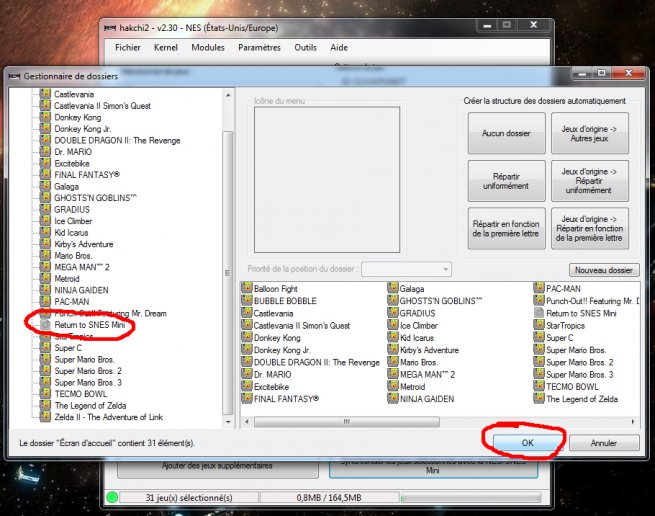Screen dimensions: 655x516
Task: Click the FINAL FANTASY icon in the list view
Action: tap(247, 398)
